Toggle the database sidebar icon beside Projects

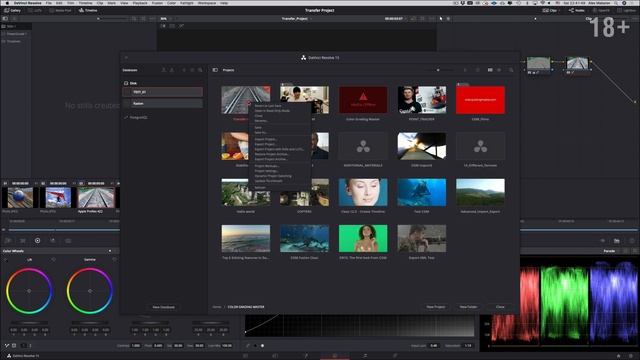tap(215, 70)
